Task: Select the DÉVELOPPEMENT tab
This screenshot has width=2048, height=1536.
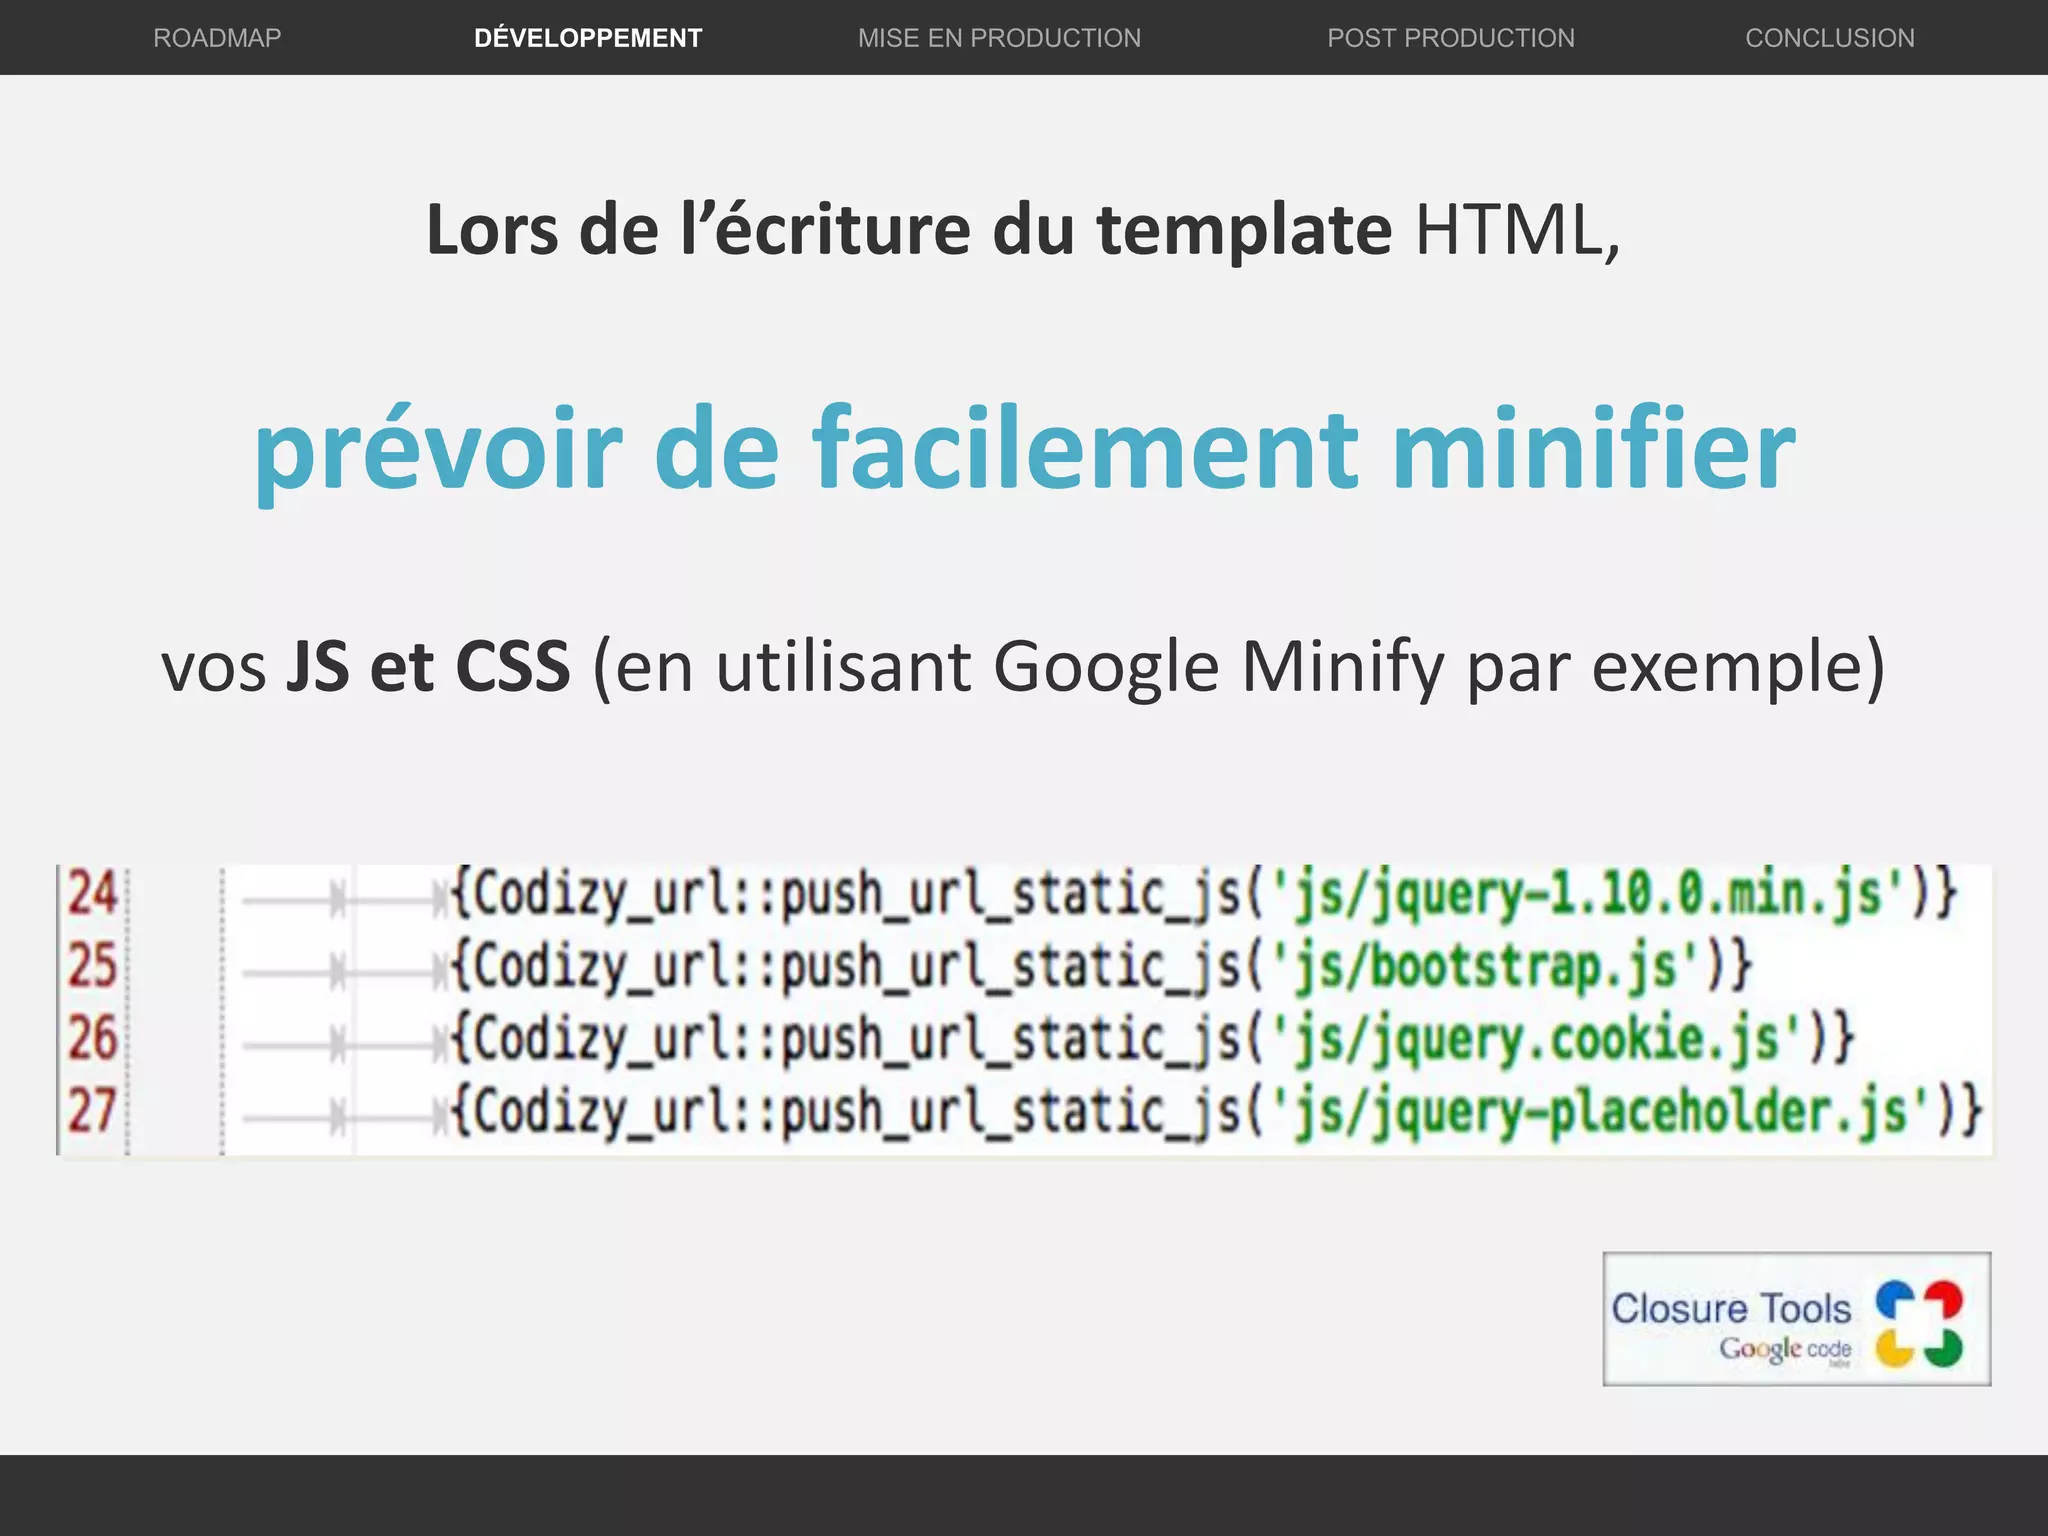Action: 588,38
